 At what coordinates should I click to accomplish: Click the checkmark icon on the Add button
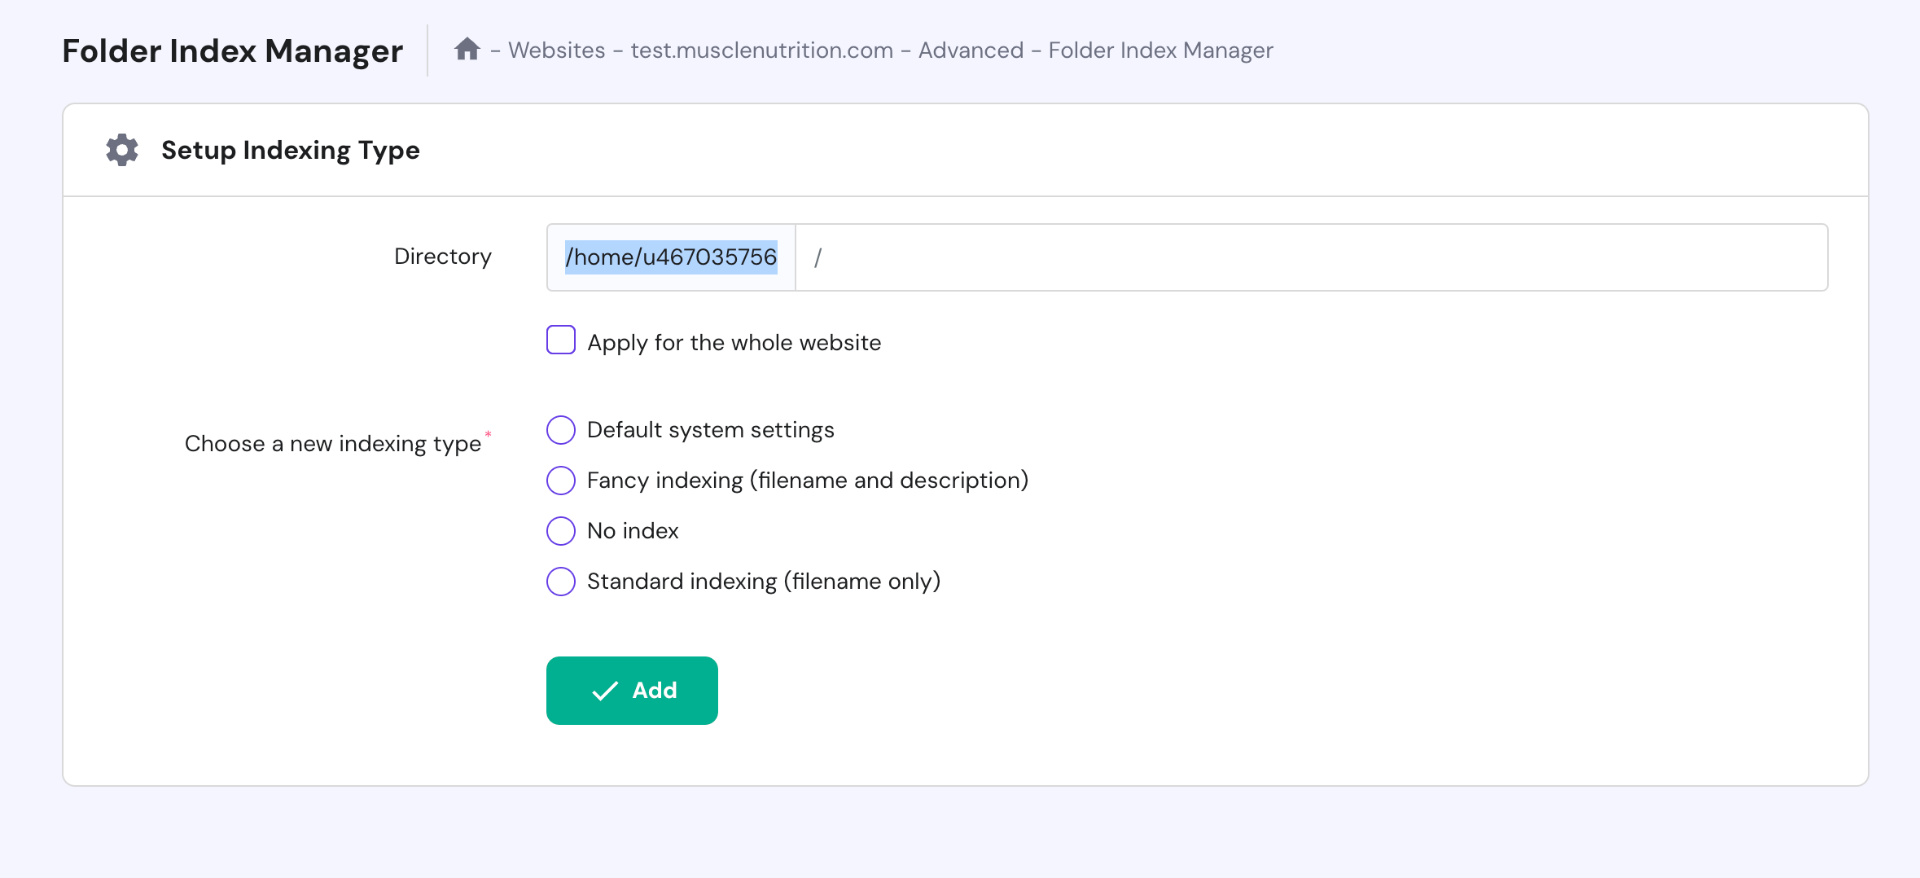point(605,691)
